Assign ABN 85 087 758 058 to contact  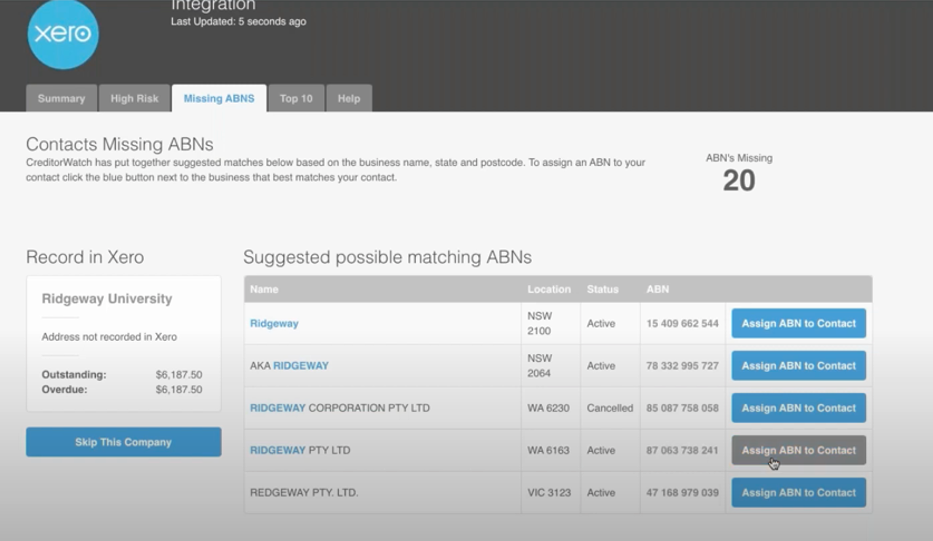(x=799, y=408)
